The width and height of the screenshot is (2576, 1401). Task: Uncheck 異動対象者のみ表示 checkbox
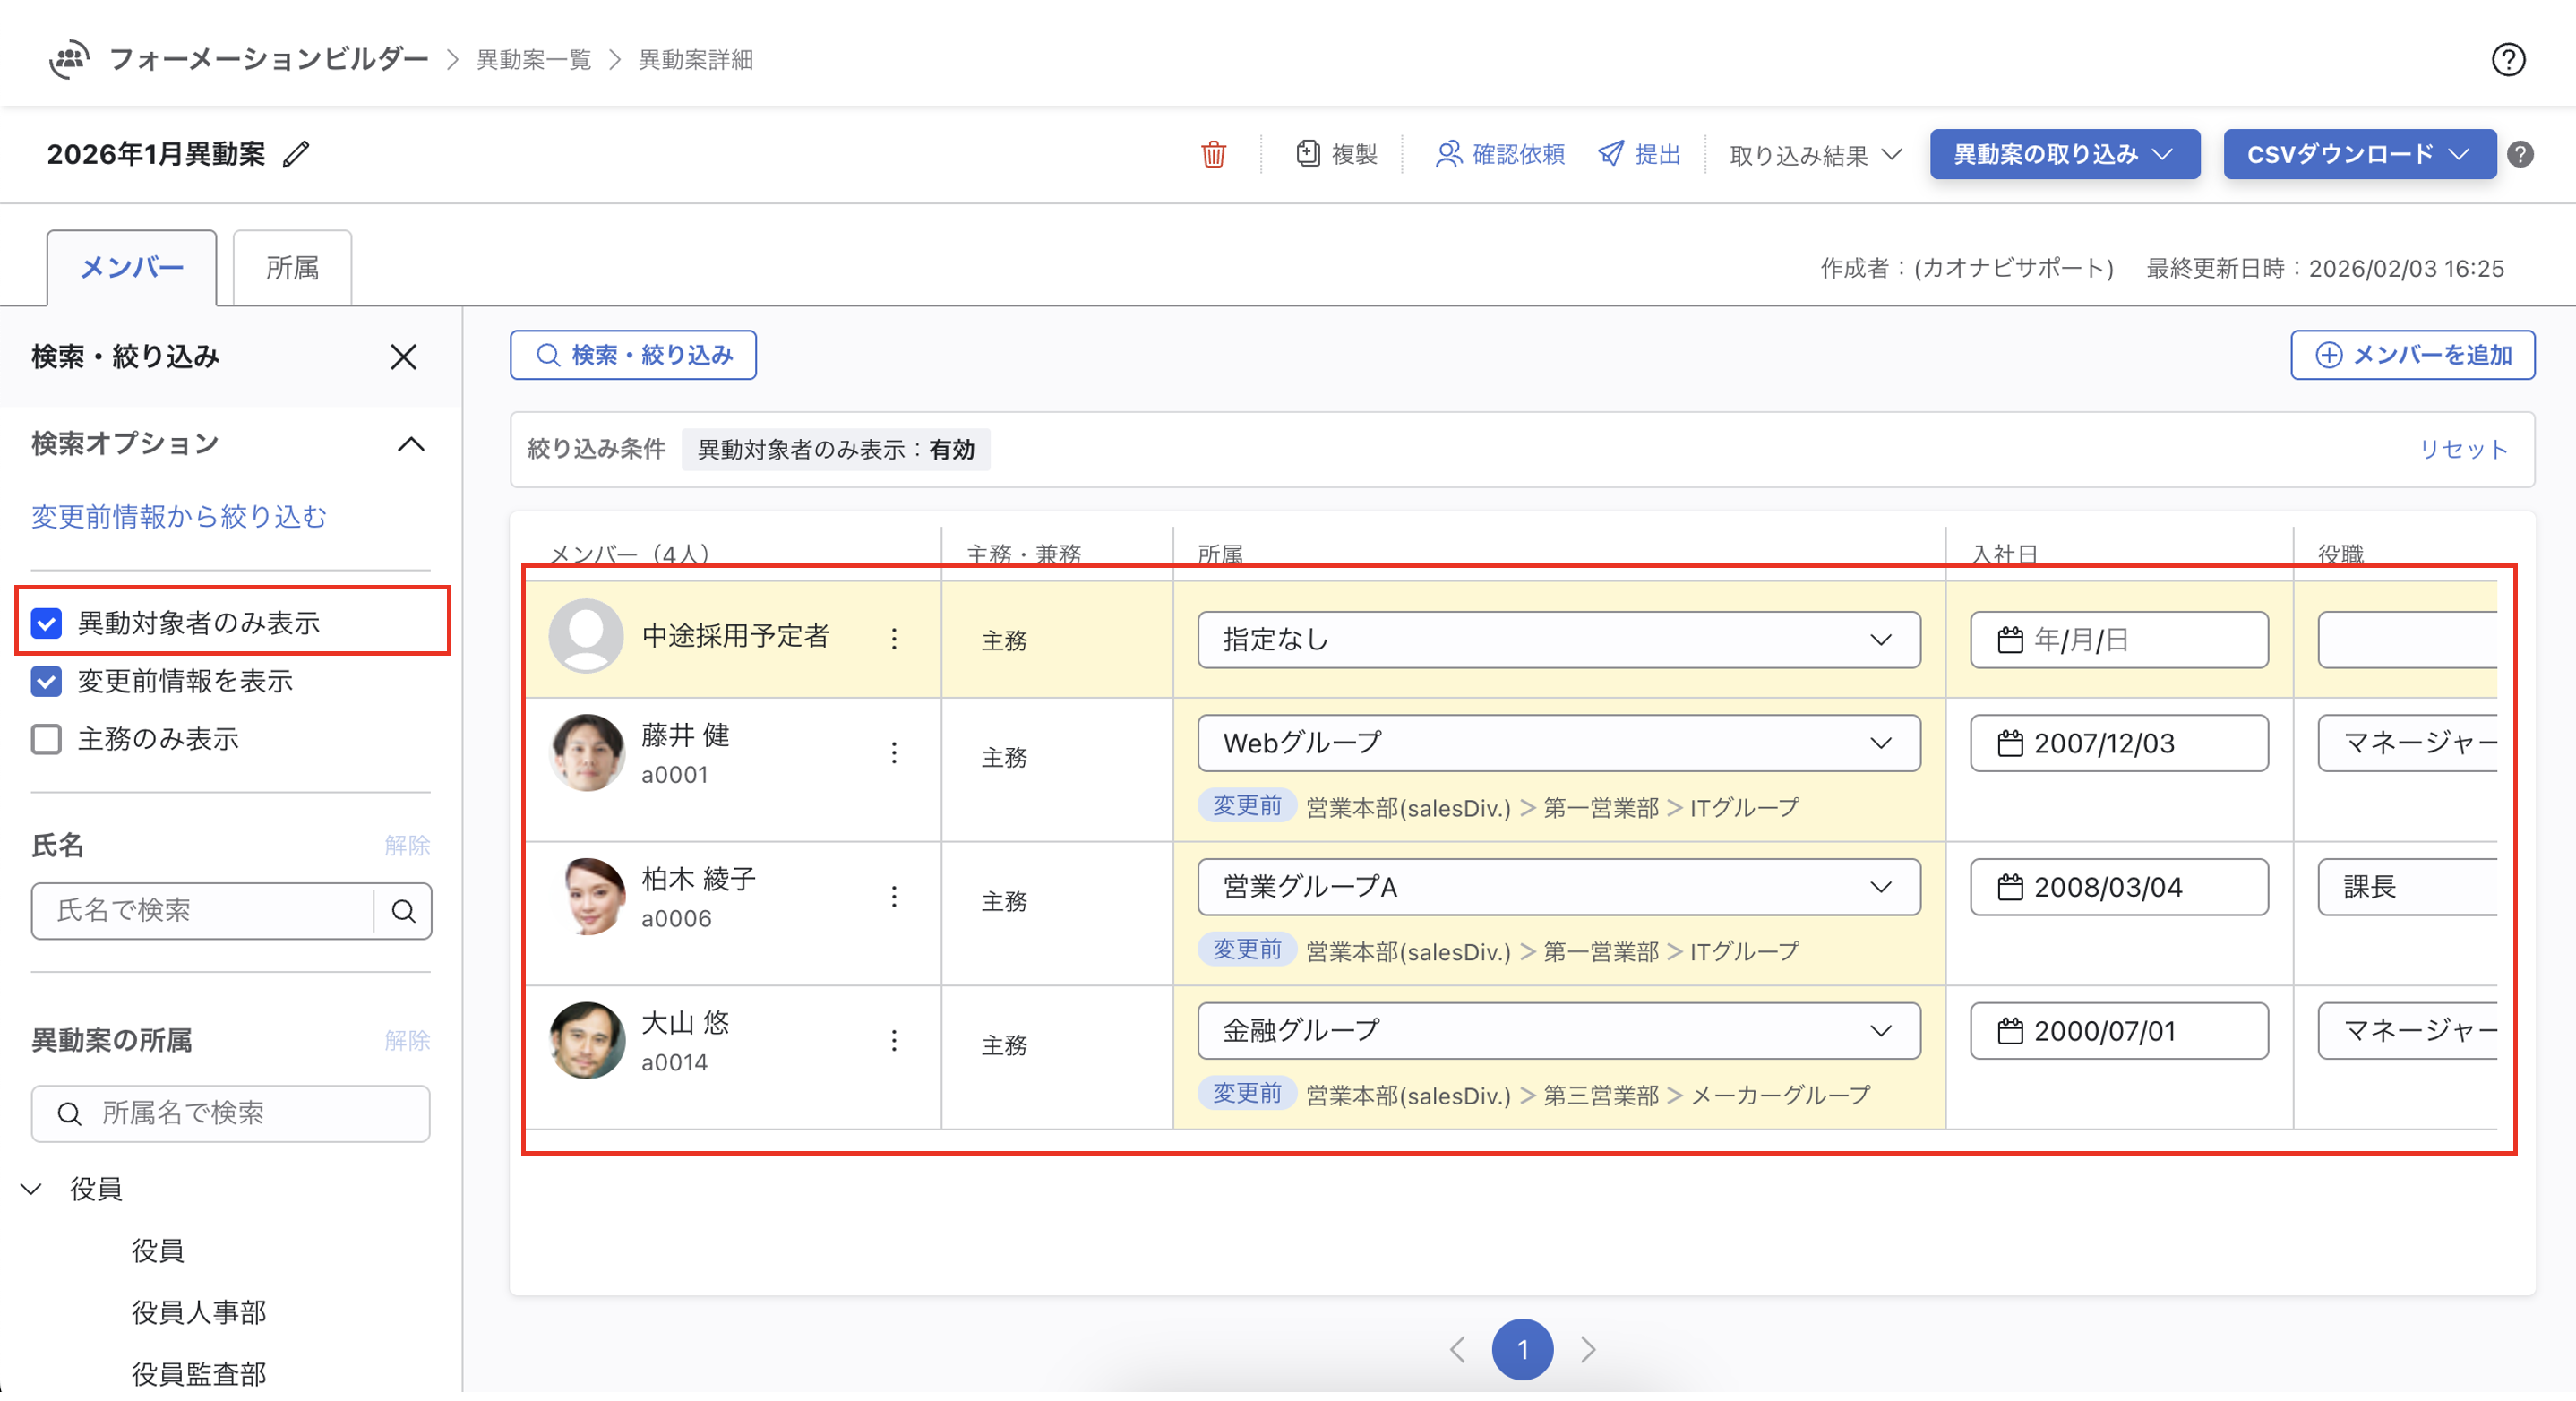coord(47,623)
